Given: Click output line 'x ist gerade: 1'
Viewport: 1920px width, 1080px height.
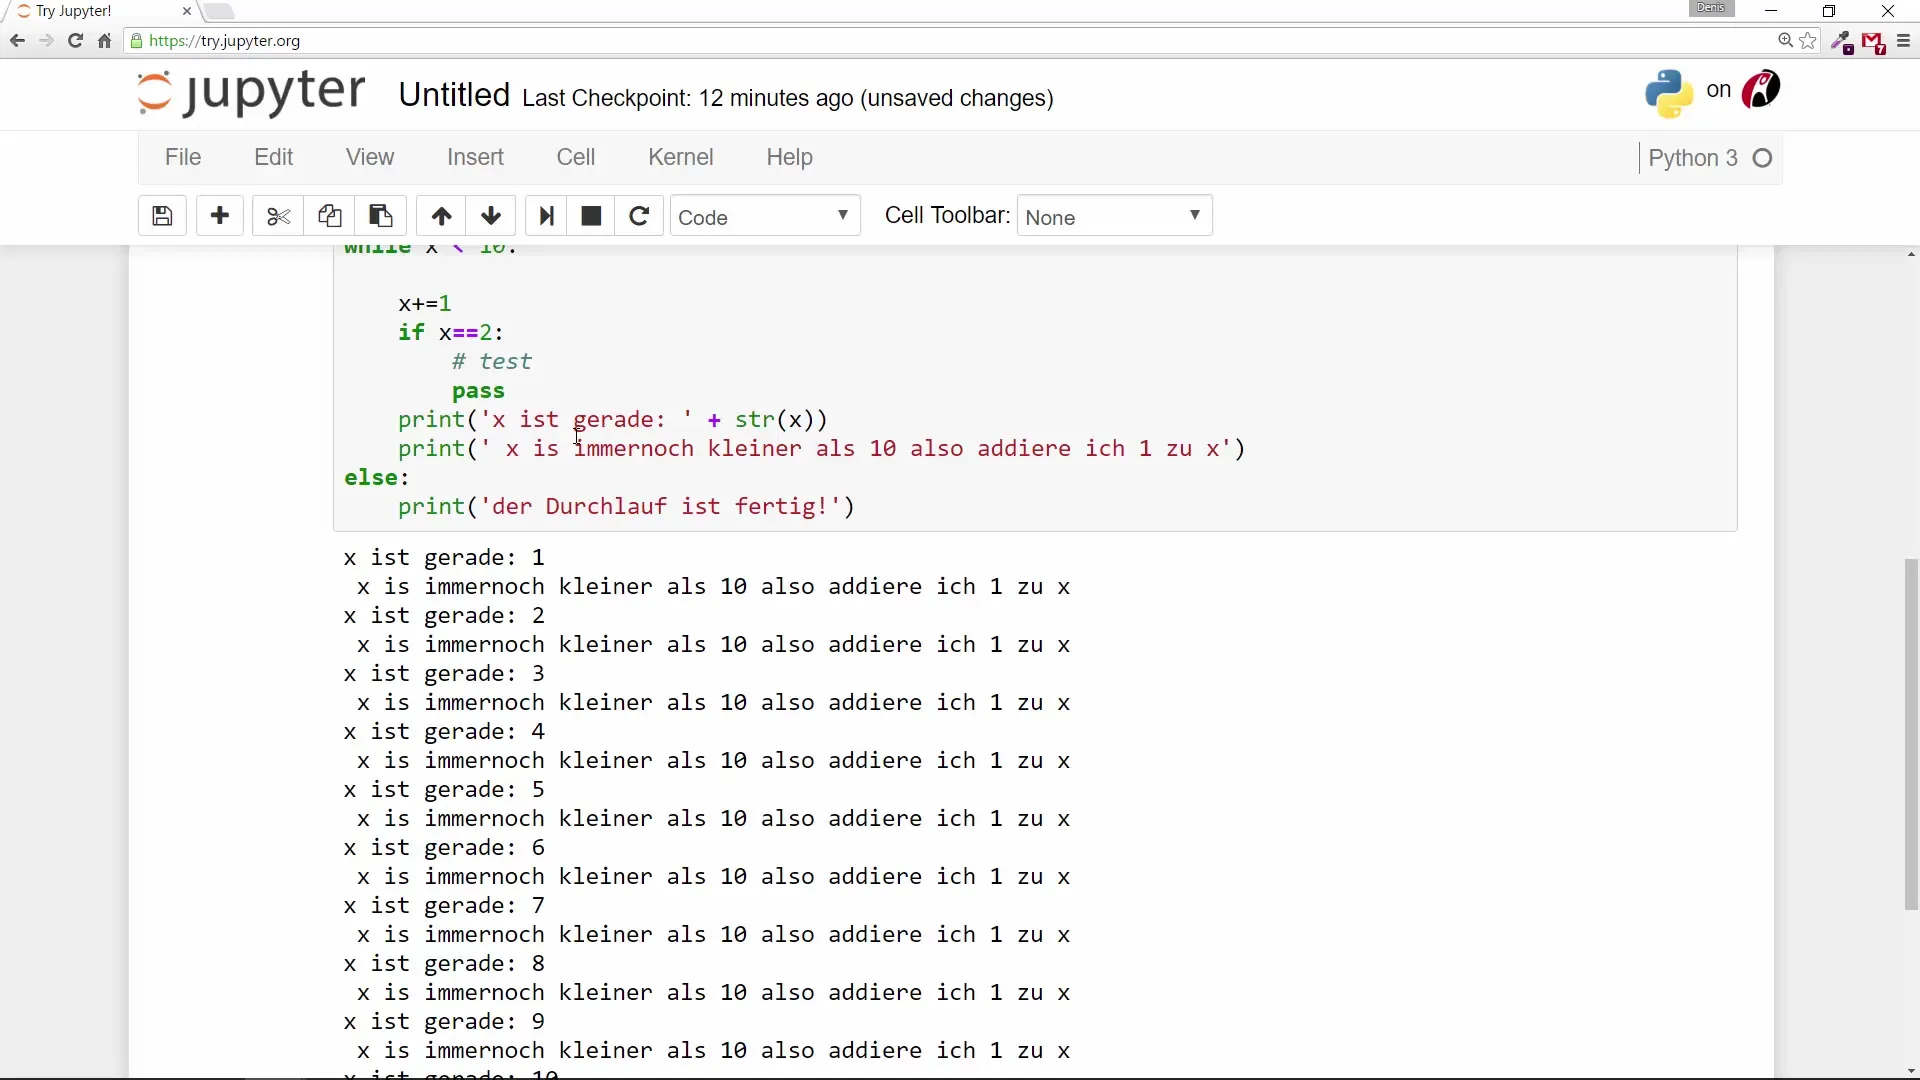Looking at the screenshot, I should pyautogui.click(x=444, y=557).
